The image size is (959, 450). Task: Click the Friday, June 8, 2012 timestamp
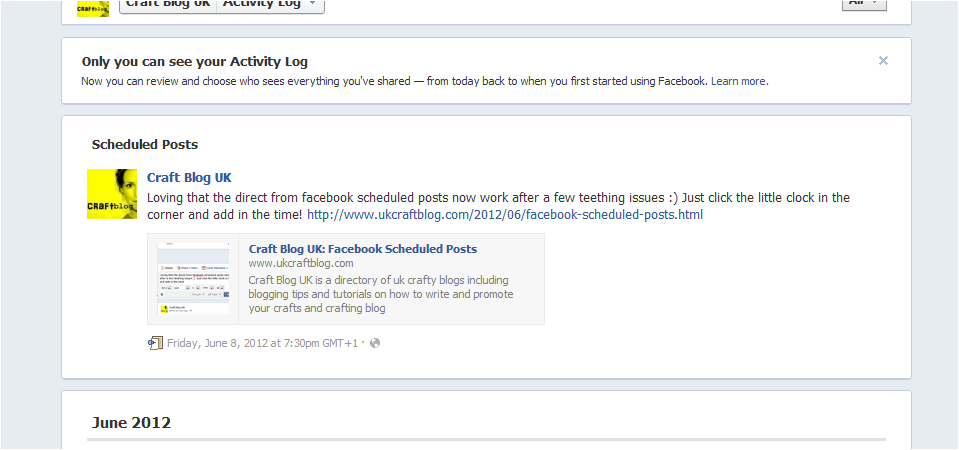pyautogui.click(x=262, y=343)
